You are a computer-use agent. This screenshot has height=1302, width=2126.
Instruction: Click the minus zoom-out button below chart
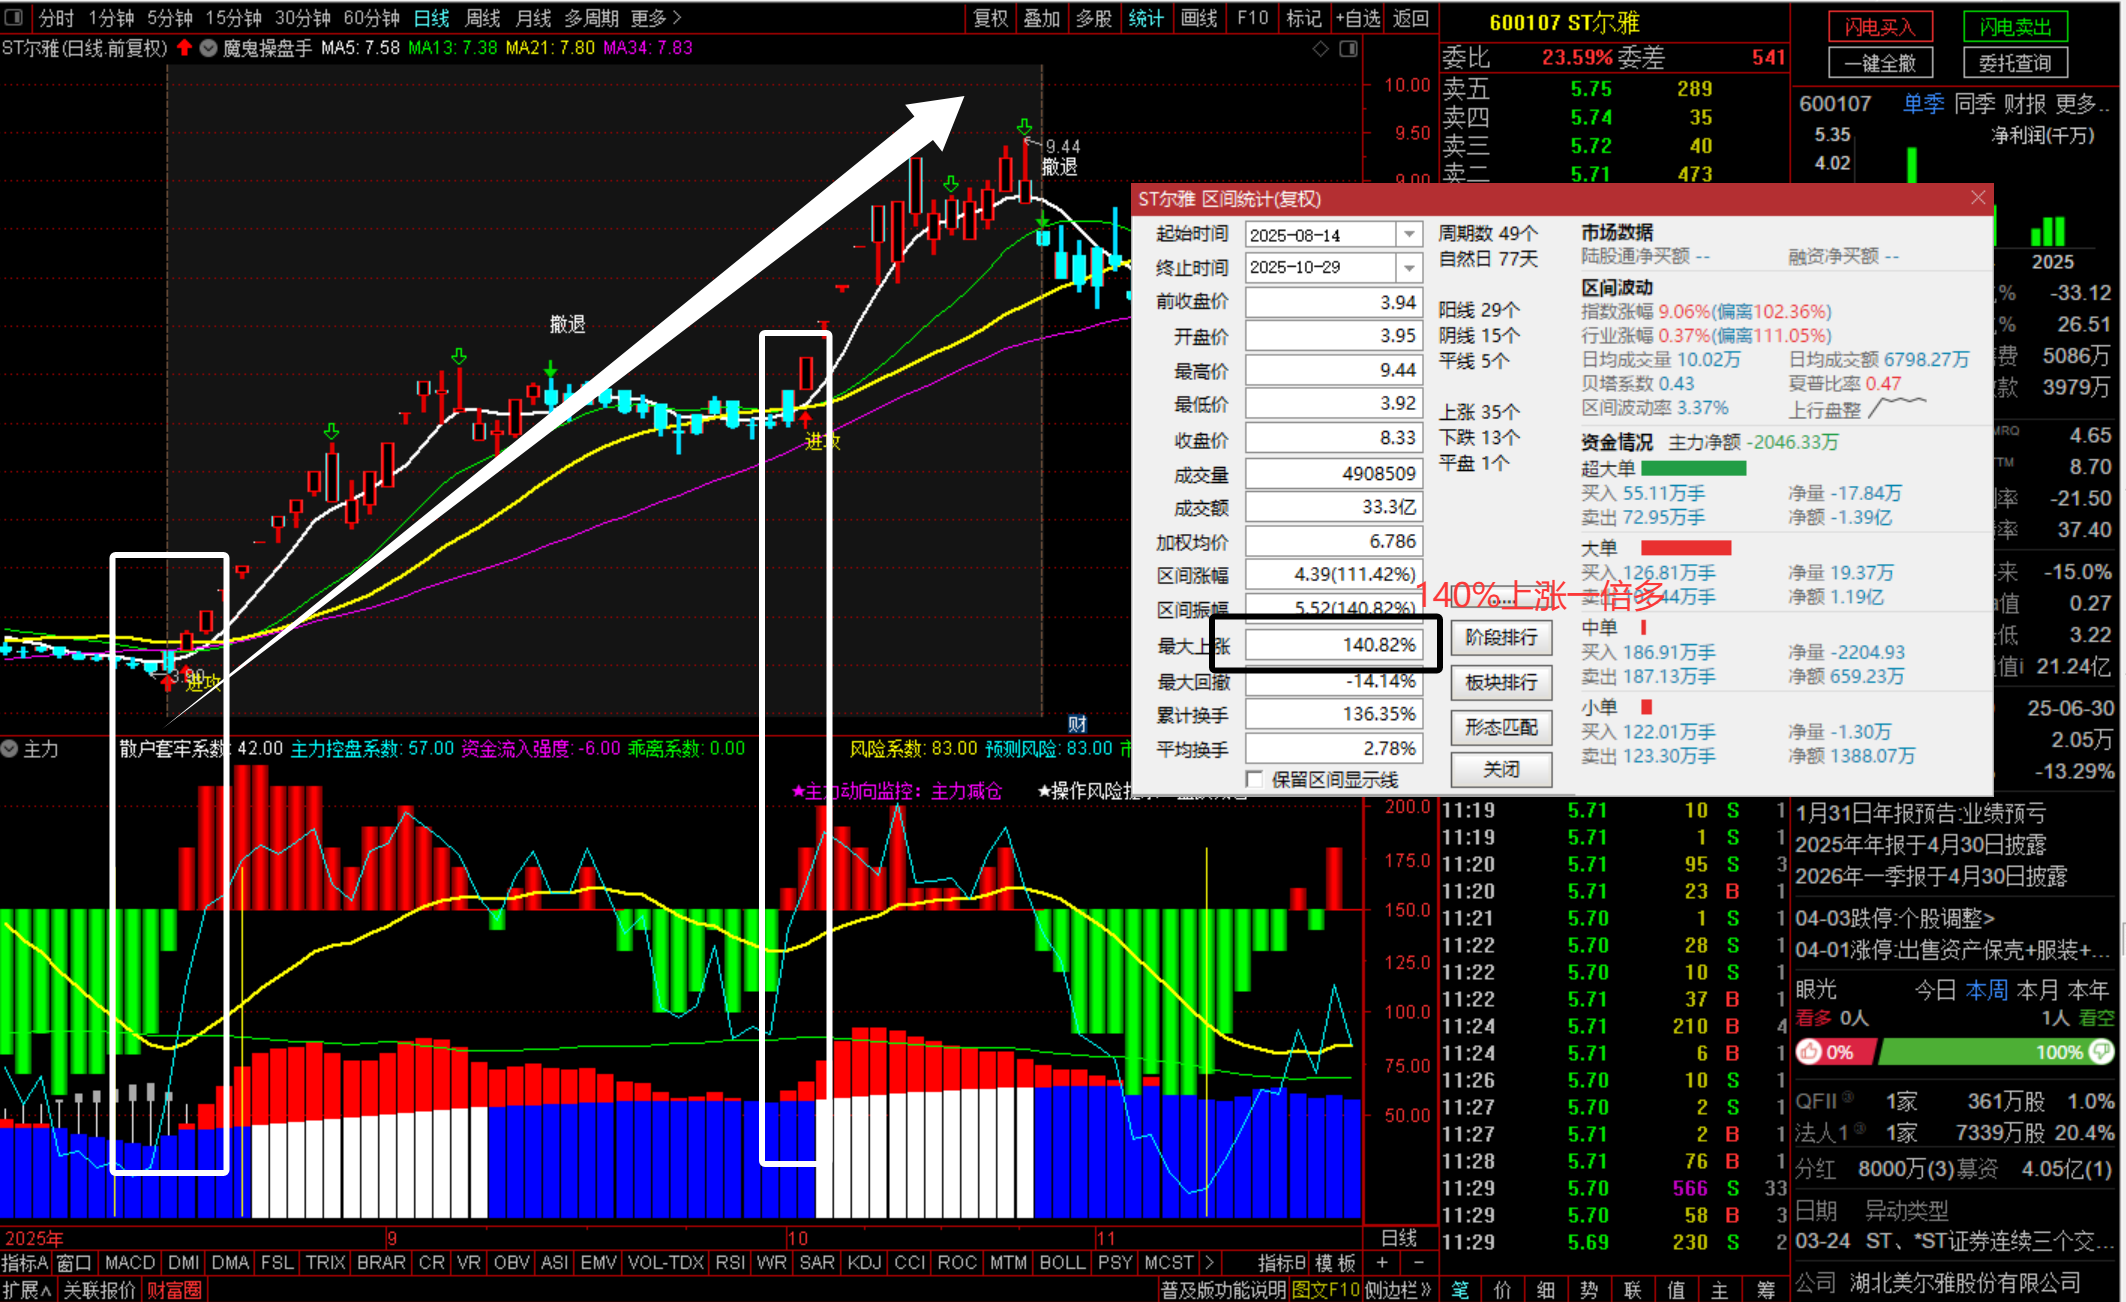pyautogui.click(x=1417, y=1262)
